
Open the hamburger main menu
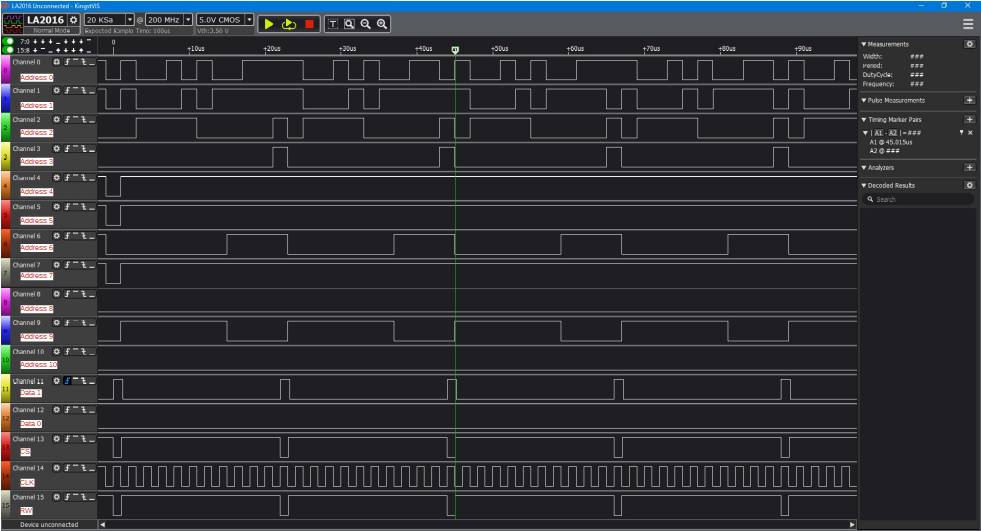click(x=967, y=24)
